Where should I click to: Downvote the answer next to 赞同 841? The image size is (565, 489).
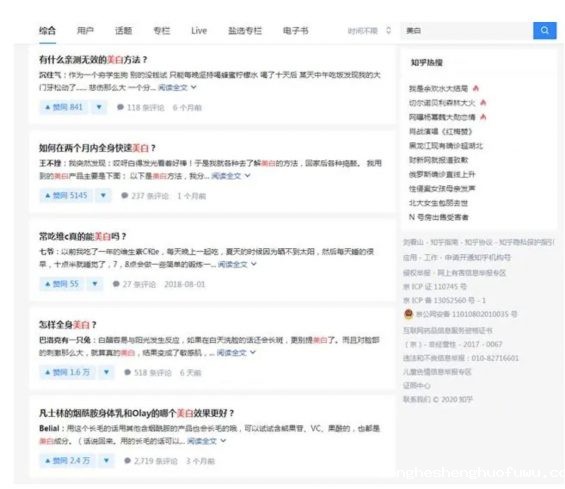coord(99,107)
